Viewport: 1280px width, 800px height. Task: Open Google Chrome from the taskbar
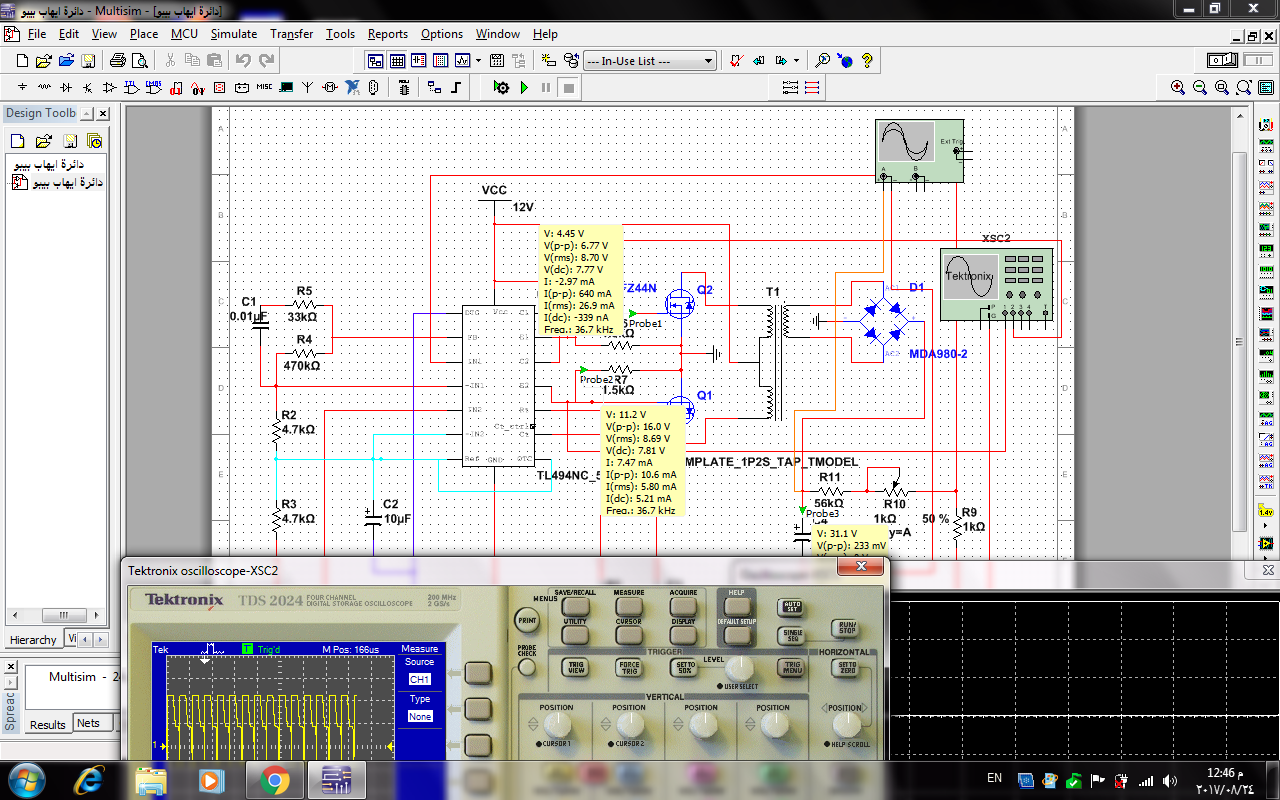click(275, 780)
